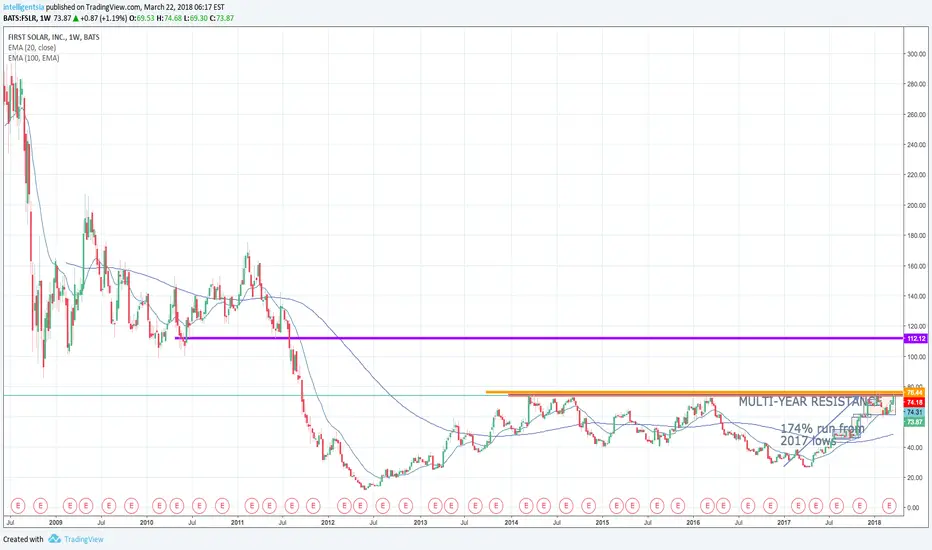The width and height of the screenshot is (932, 550).
Task: Click the FIRST SOLAR, INC., 1W, BATS title
Action: [x=53, y=37]
